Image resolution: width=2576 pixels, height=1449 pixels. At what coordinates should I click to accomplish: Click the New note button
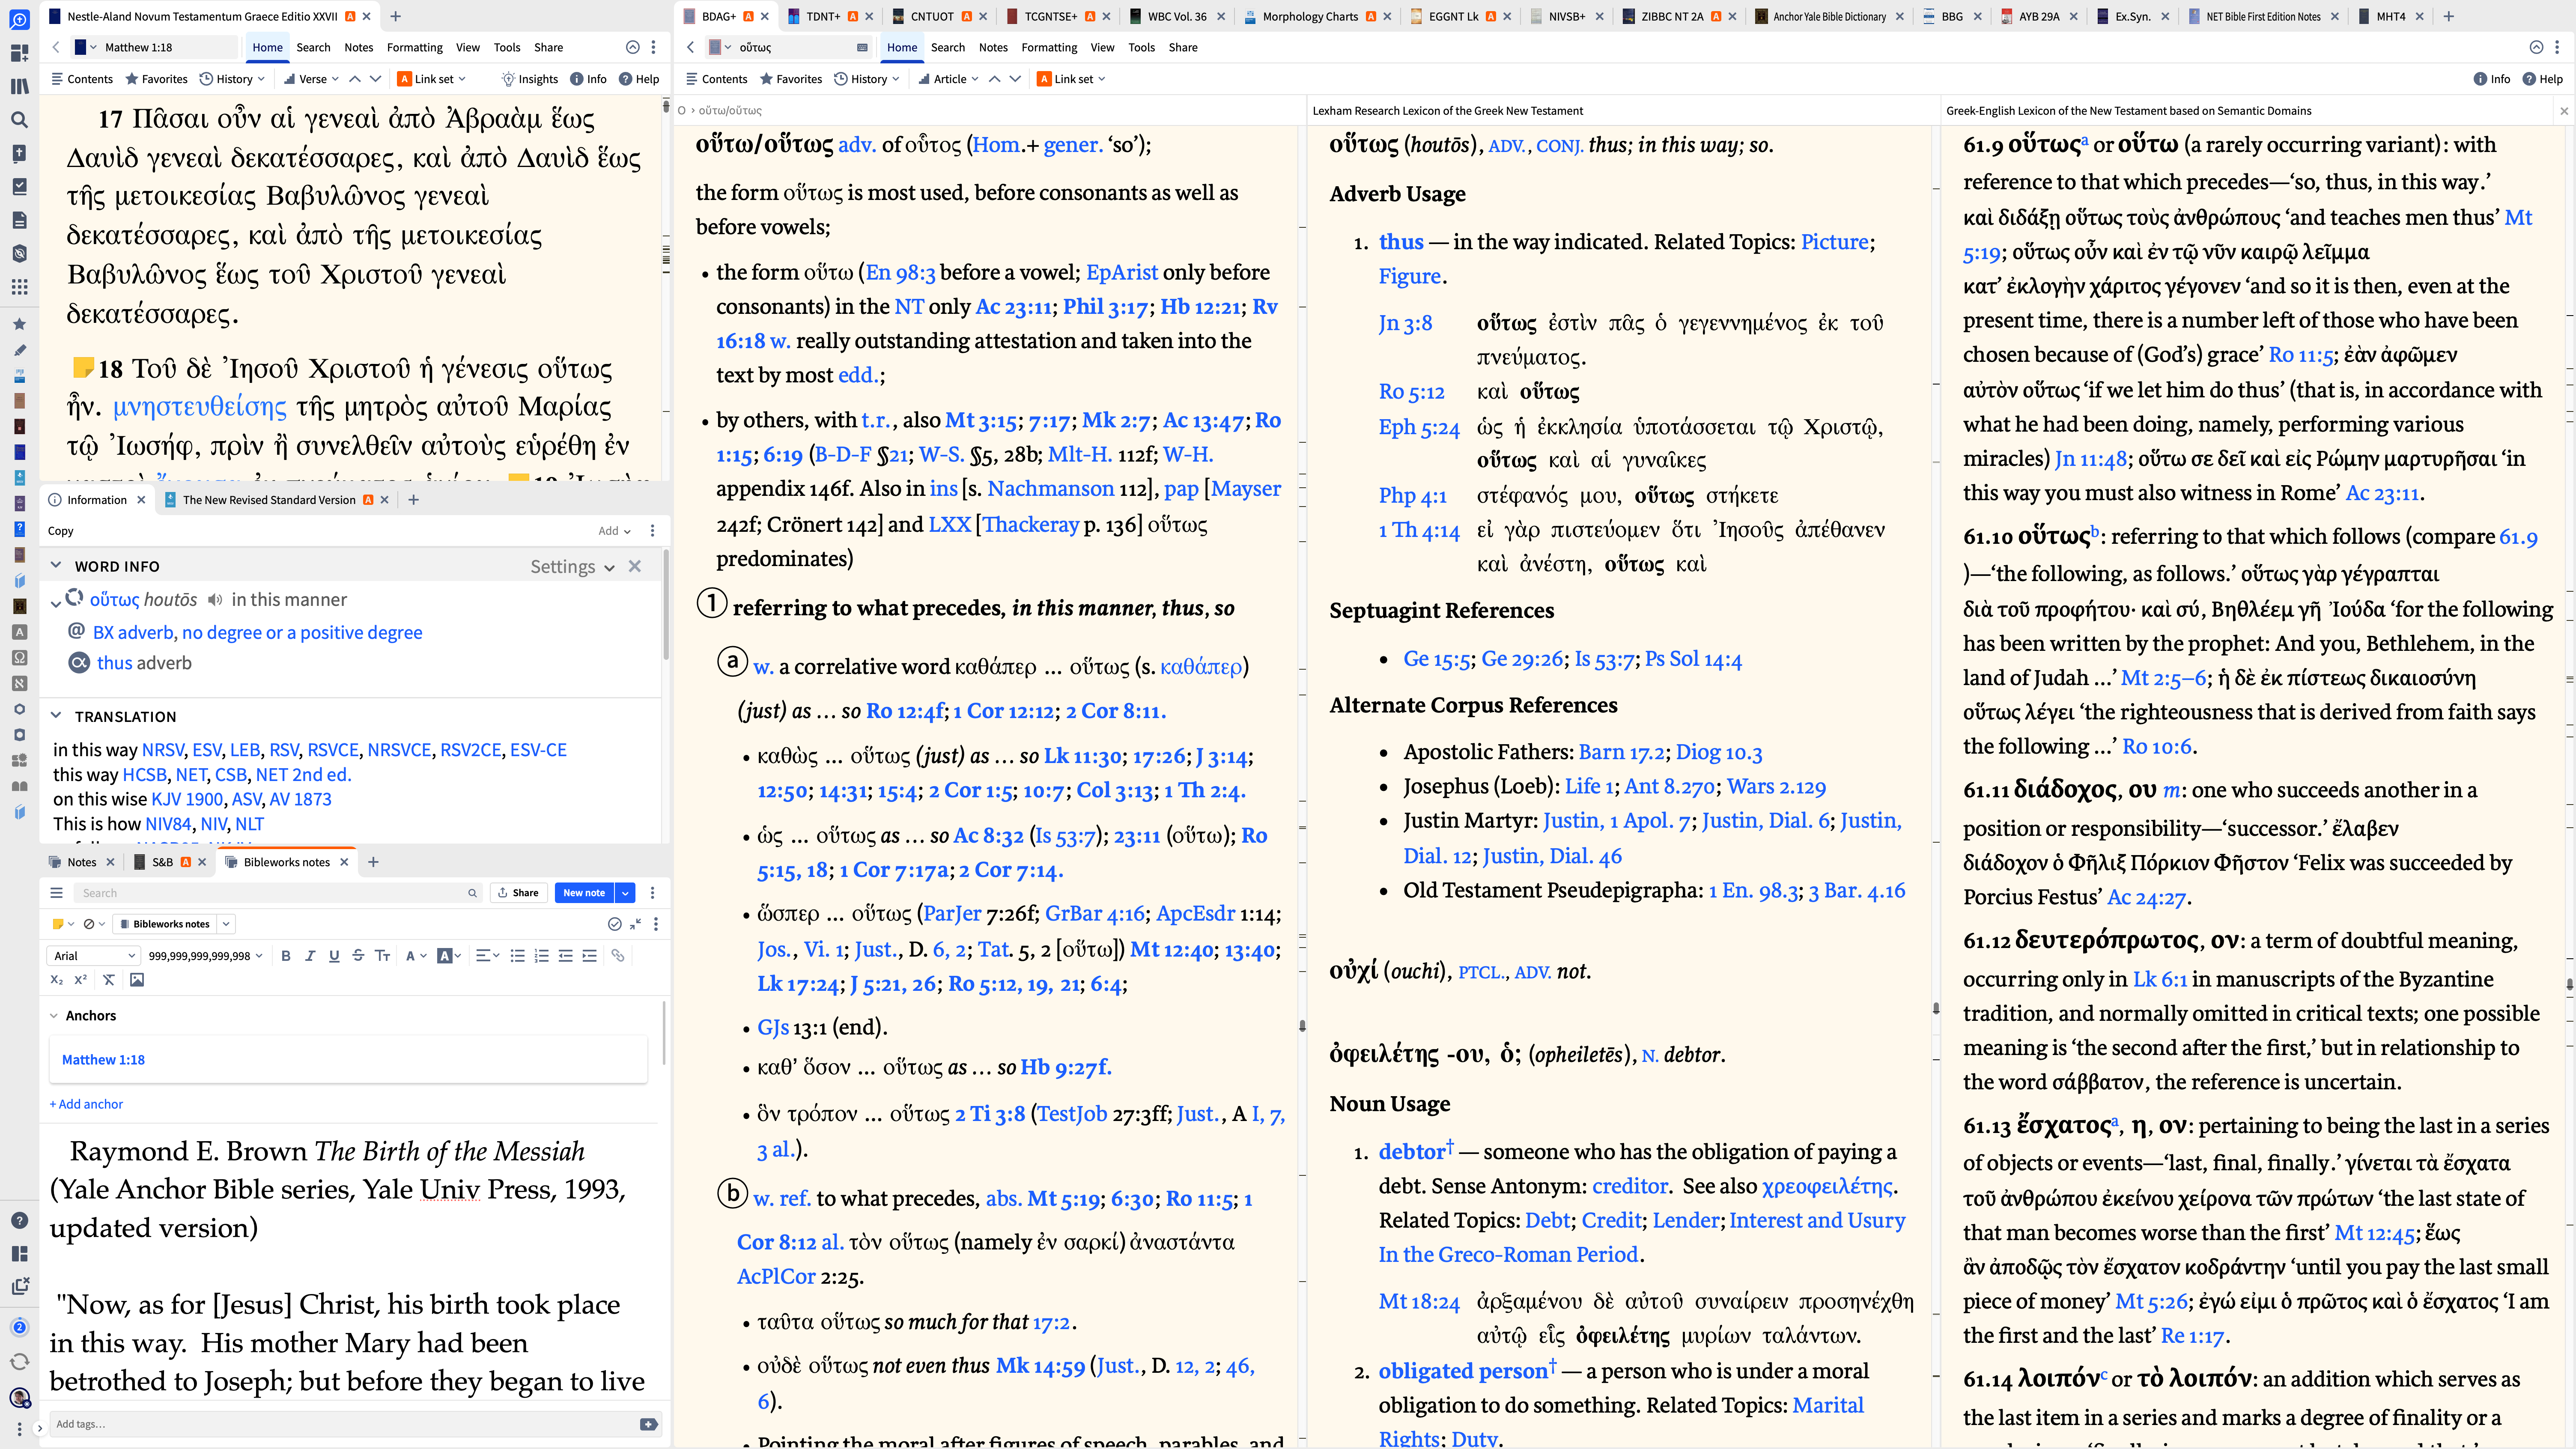584,893
